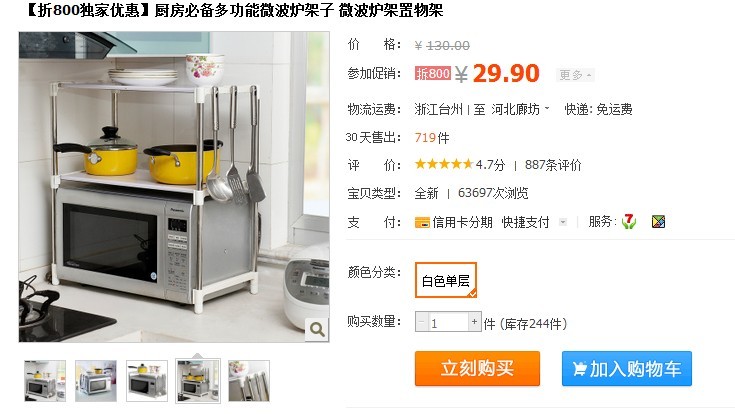735x414 pixels.
Task: Open the 887条评价 reviews link
Action: click(x=553, y=165)
